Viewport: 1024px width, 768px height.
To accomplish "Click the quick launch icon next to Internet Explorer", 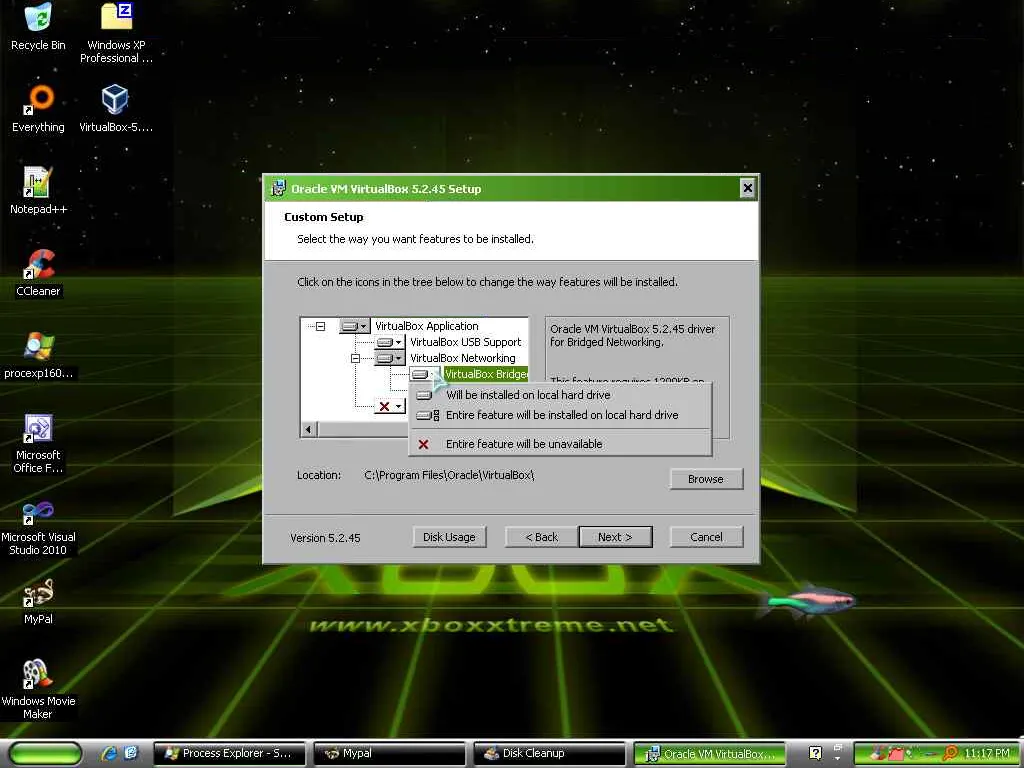I will [x=131, y=753].
